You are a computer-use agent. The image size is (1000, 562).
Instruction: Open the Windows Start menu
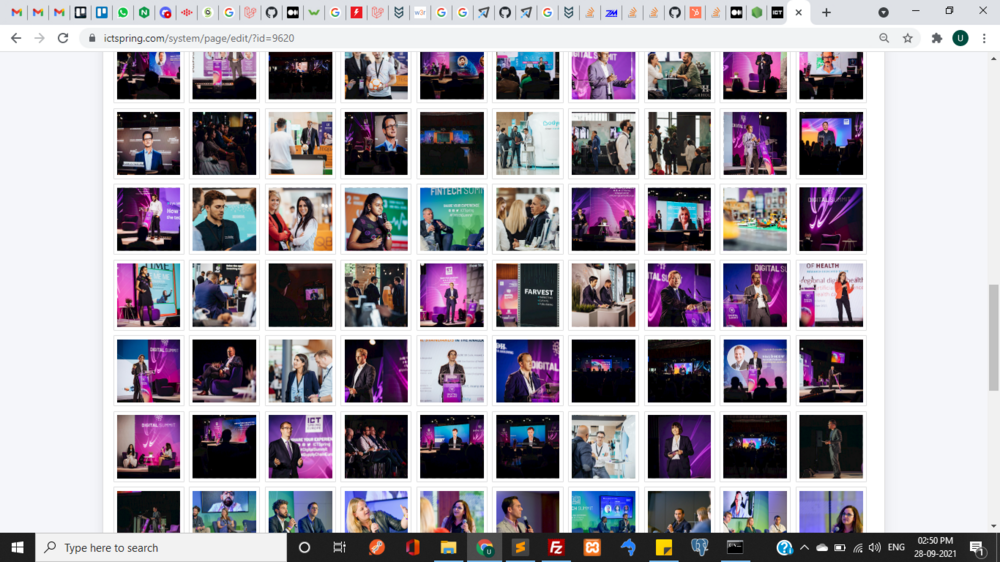pyautogui.click(x=17, y=547)
